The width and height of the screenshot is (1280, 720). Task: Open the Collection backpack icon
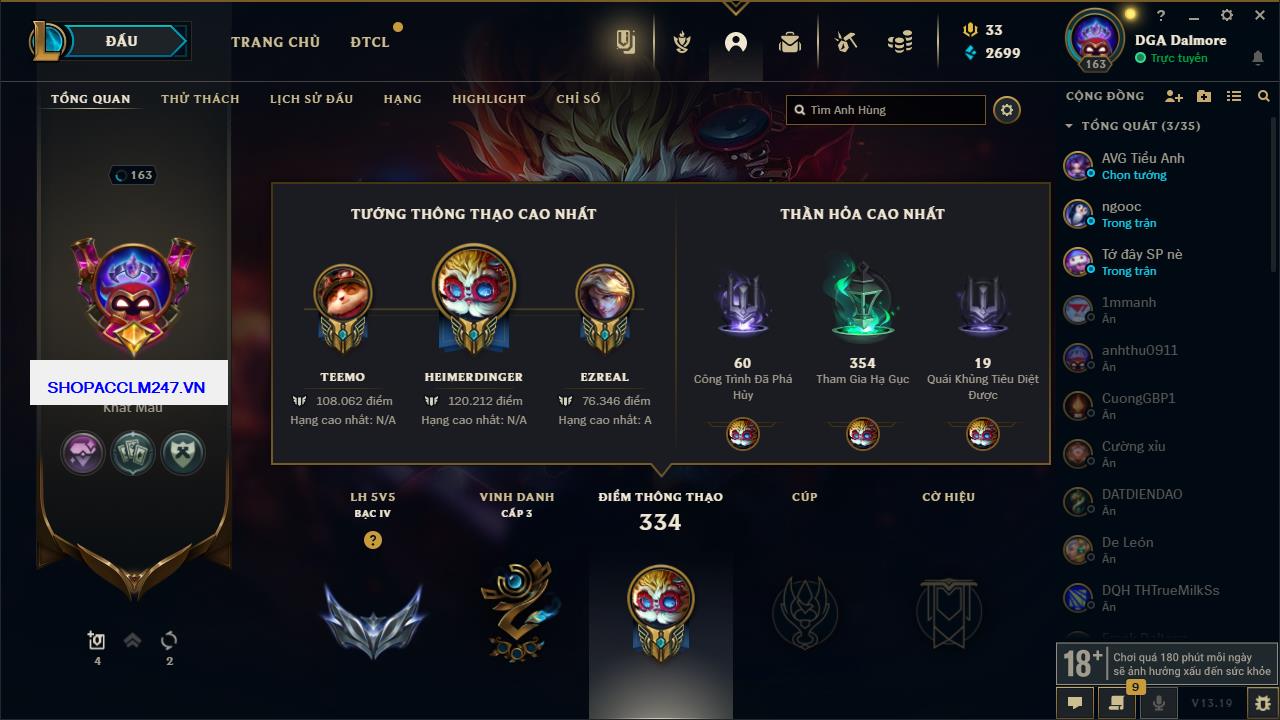click(x=790, y=42)
